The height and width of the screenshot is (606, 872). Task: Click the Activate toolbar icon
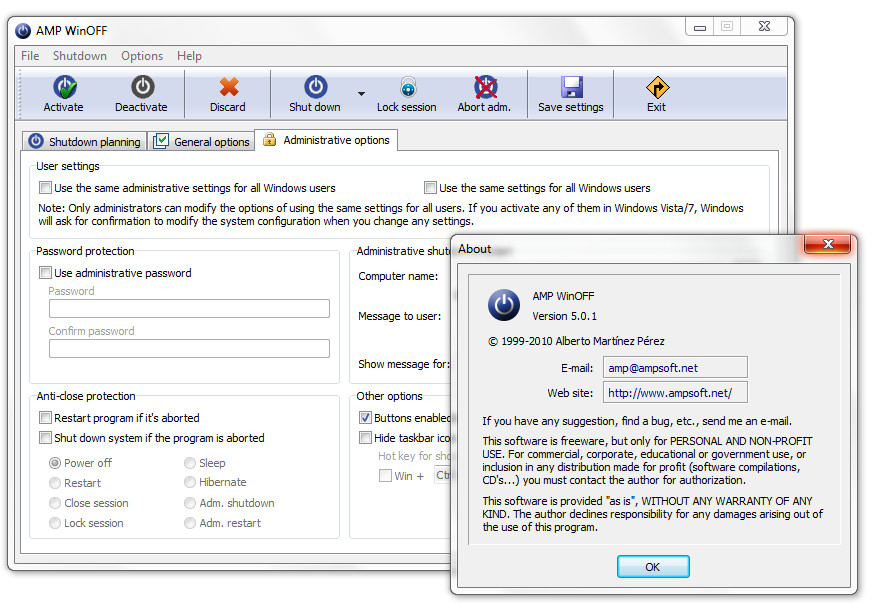tap(65, 87)
